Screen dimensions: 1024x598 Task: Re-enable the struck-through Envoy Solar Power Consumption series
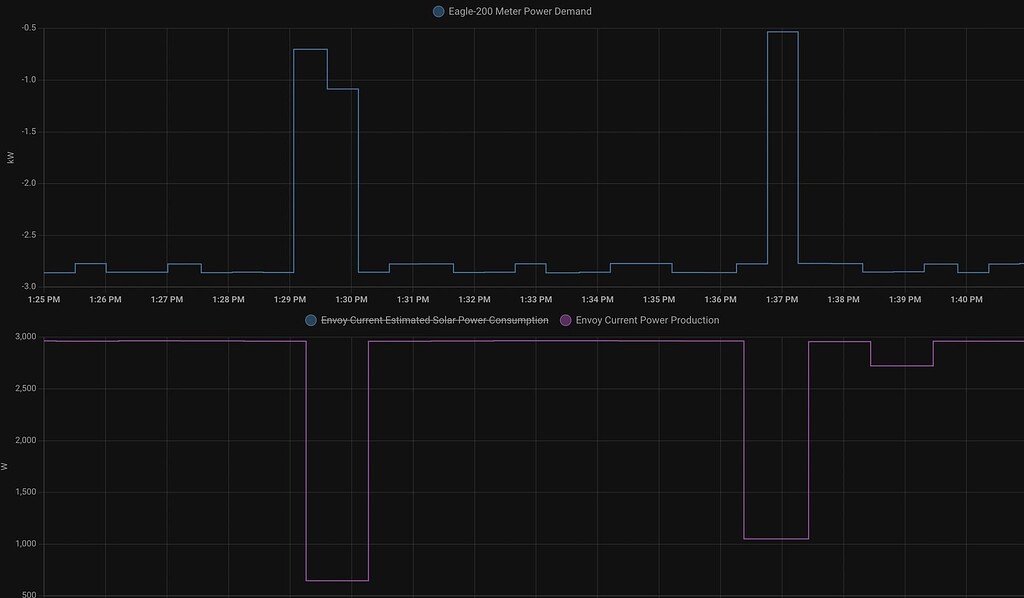tap(434, 320)
